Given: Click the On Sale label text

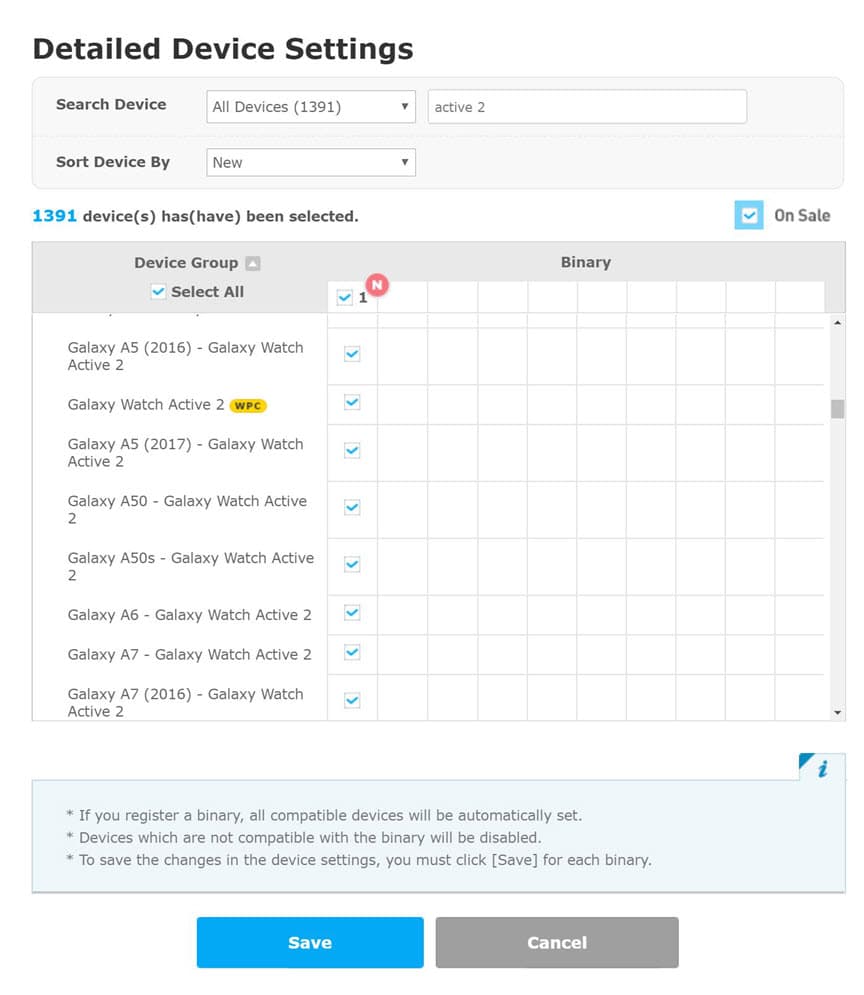Looking at the screenshot, I should (x=802, y=216).
